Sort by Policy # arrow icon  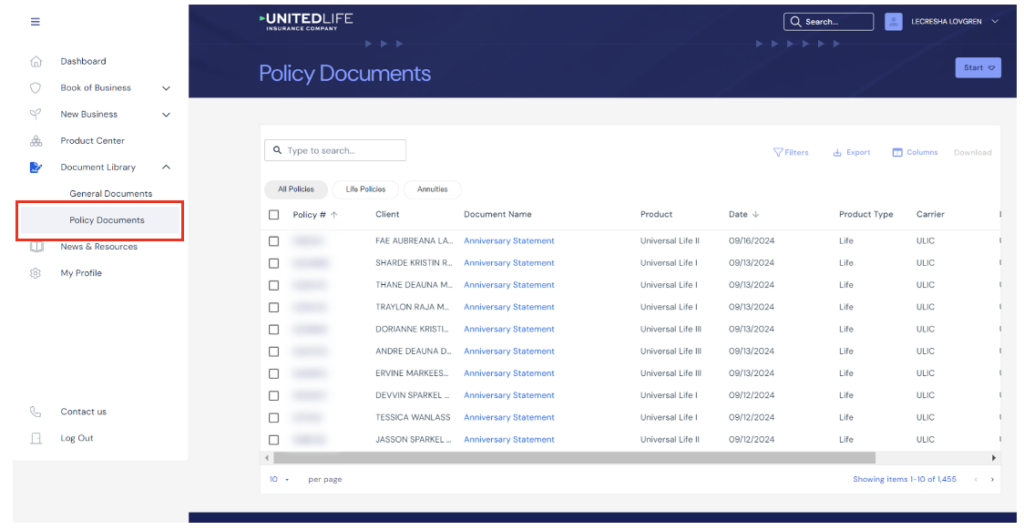(x=334, y=215)
